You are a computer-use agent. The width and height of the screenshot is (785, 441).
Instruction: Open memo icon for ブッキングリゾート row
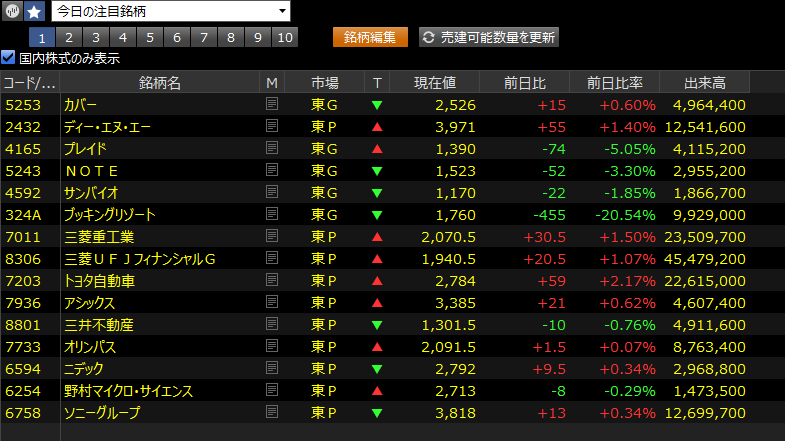pyautogui.click(x=272, y=214)
